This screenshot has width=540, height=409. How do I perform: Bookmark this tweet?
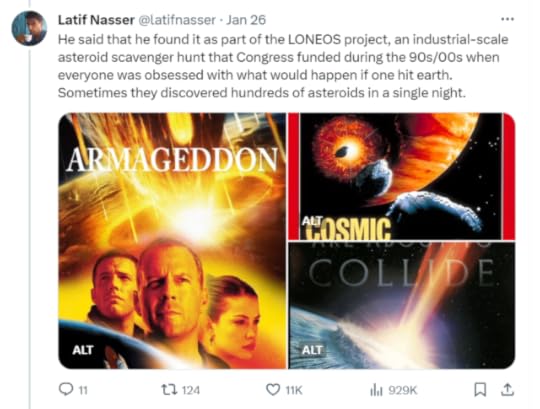tap(480, 390)
